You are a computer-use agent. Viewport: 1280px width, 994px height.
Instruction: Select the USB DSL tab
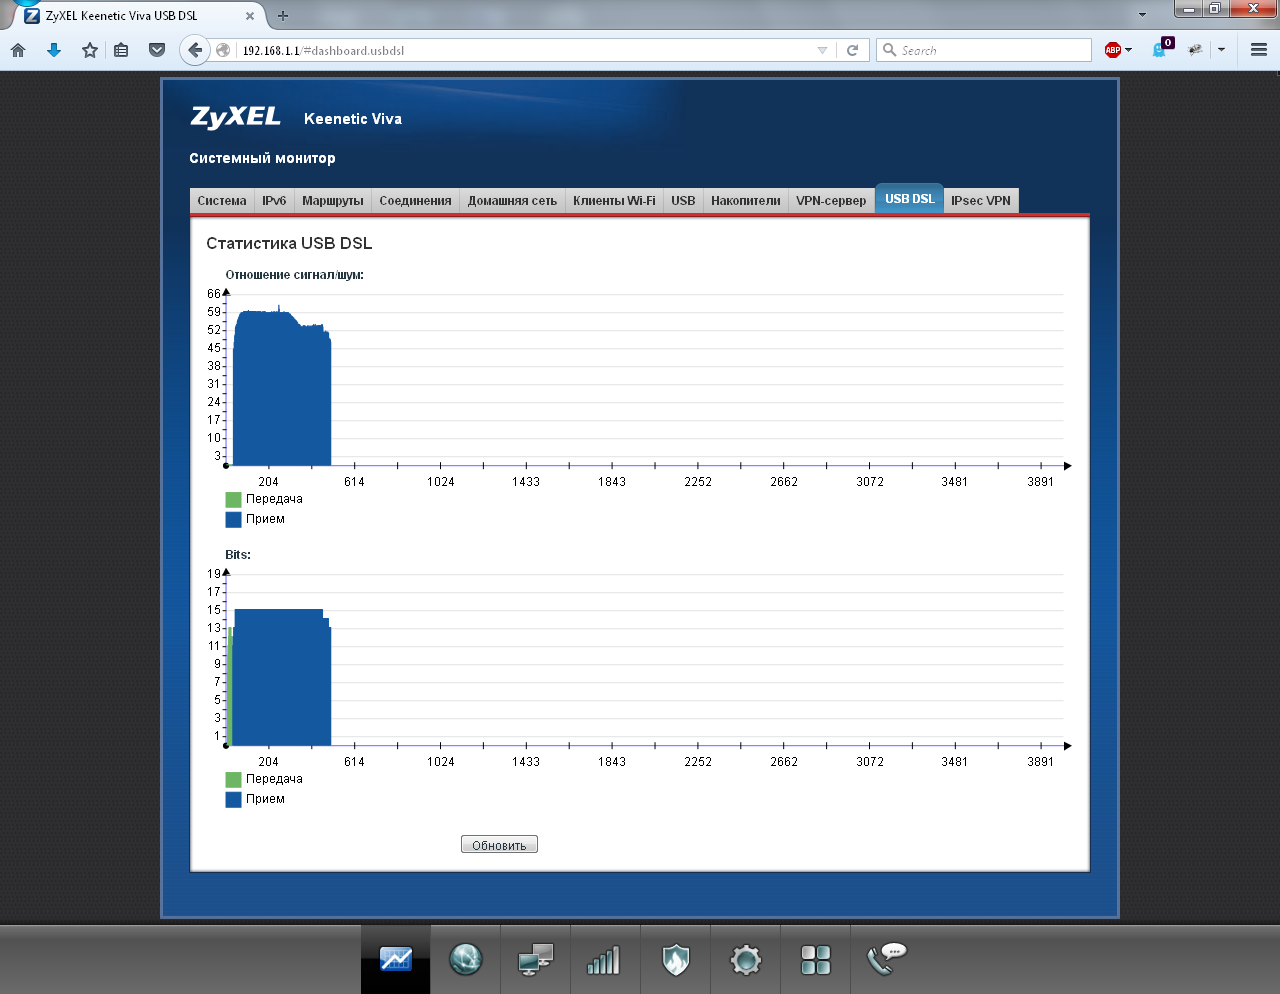[x=910, y=199]
